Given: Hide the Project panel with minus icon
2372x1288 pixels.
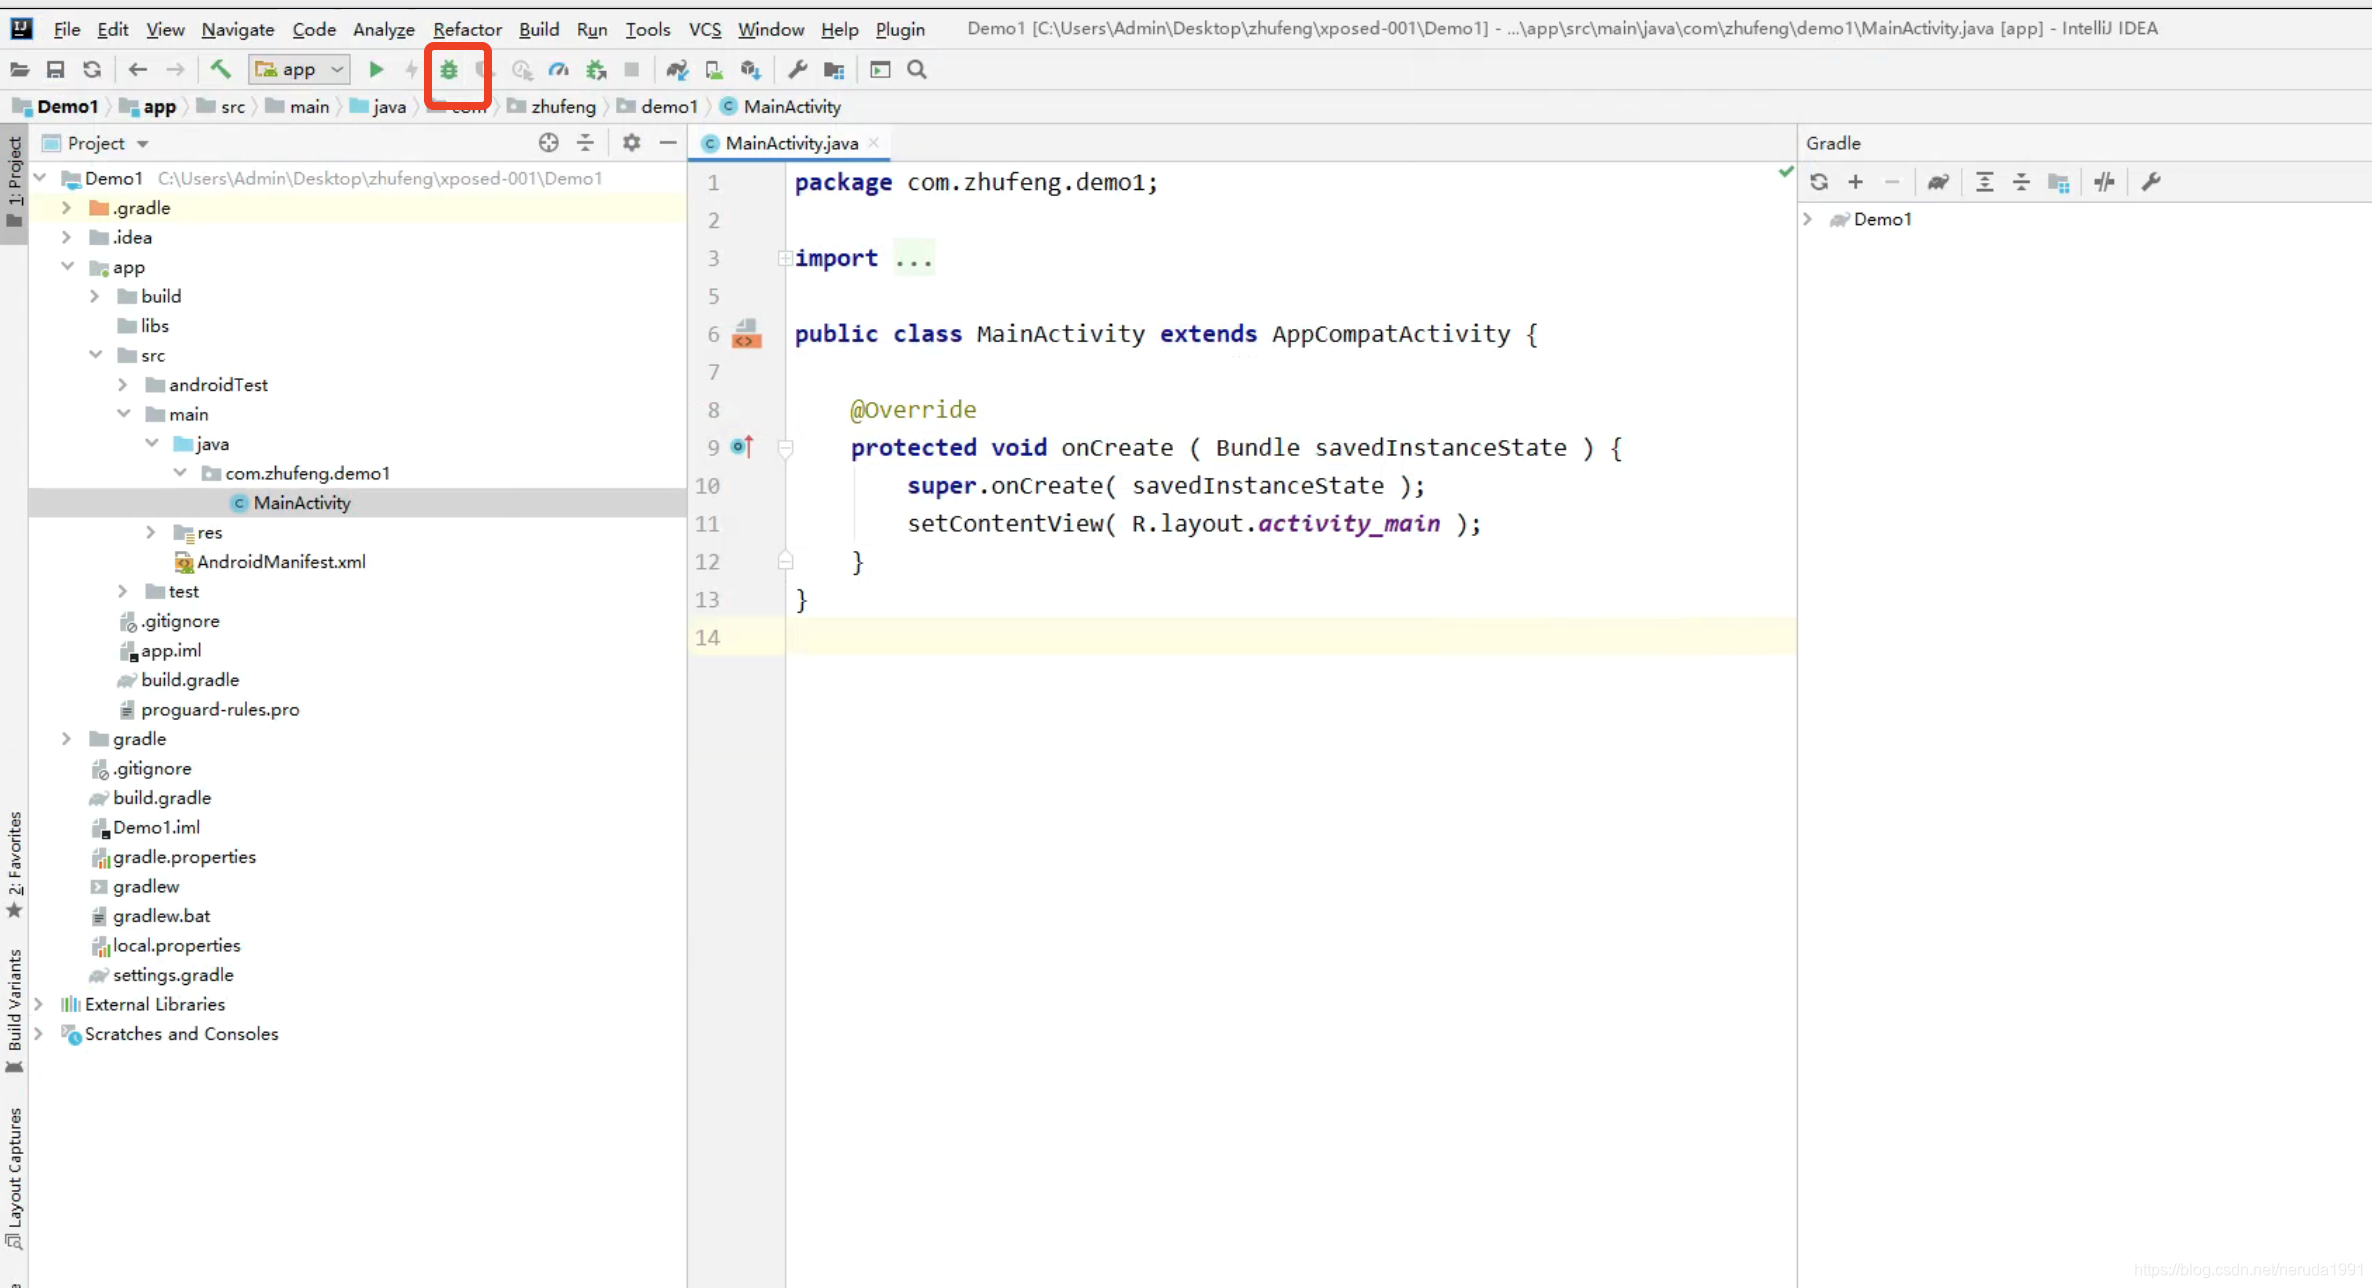Looking at the screenshot, I should [x=668, y=143].
